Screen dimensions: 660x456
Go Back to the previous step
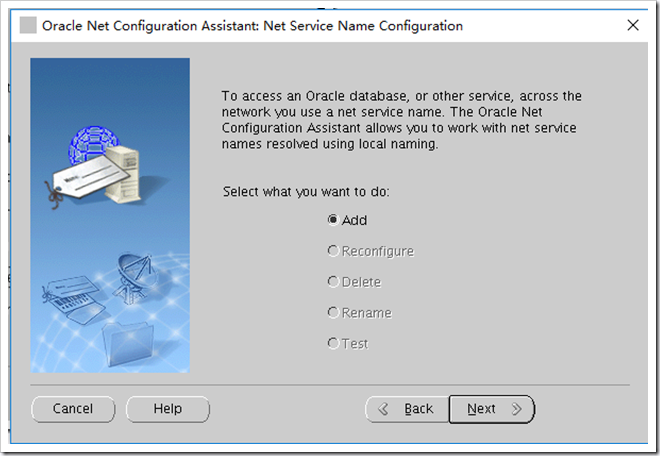click(407, 409)
